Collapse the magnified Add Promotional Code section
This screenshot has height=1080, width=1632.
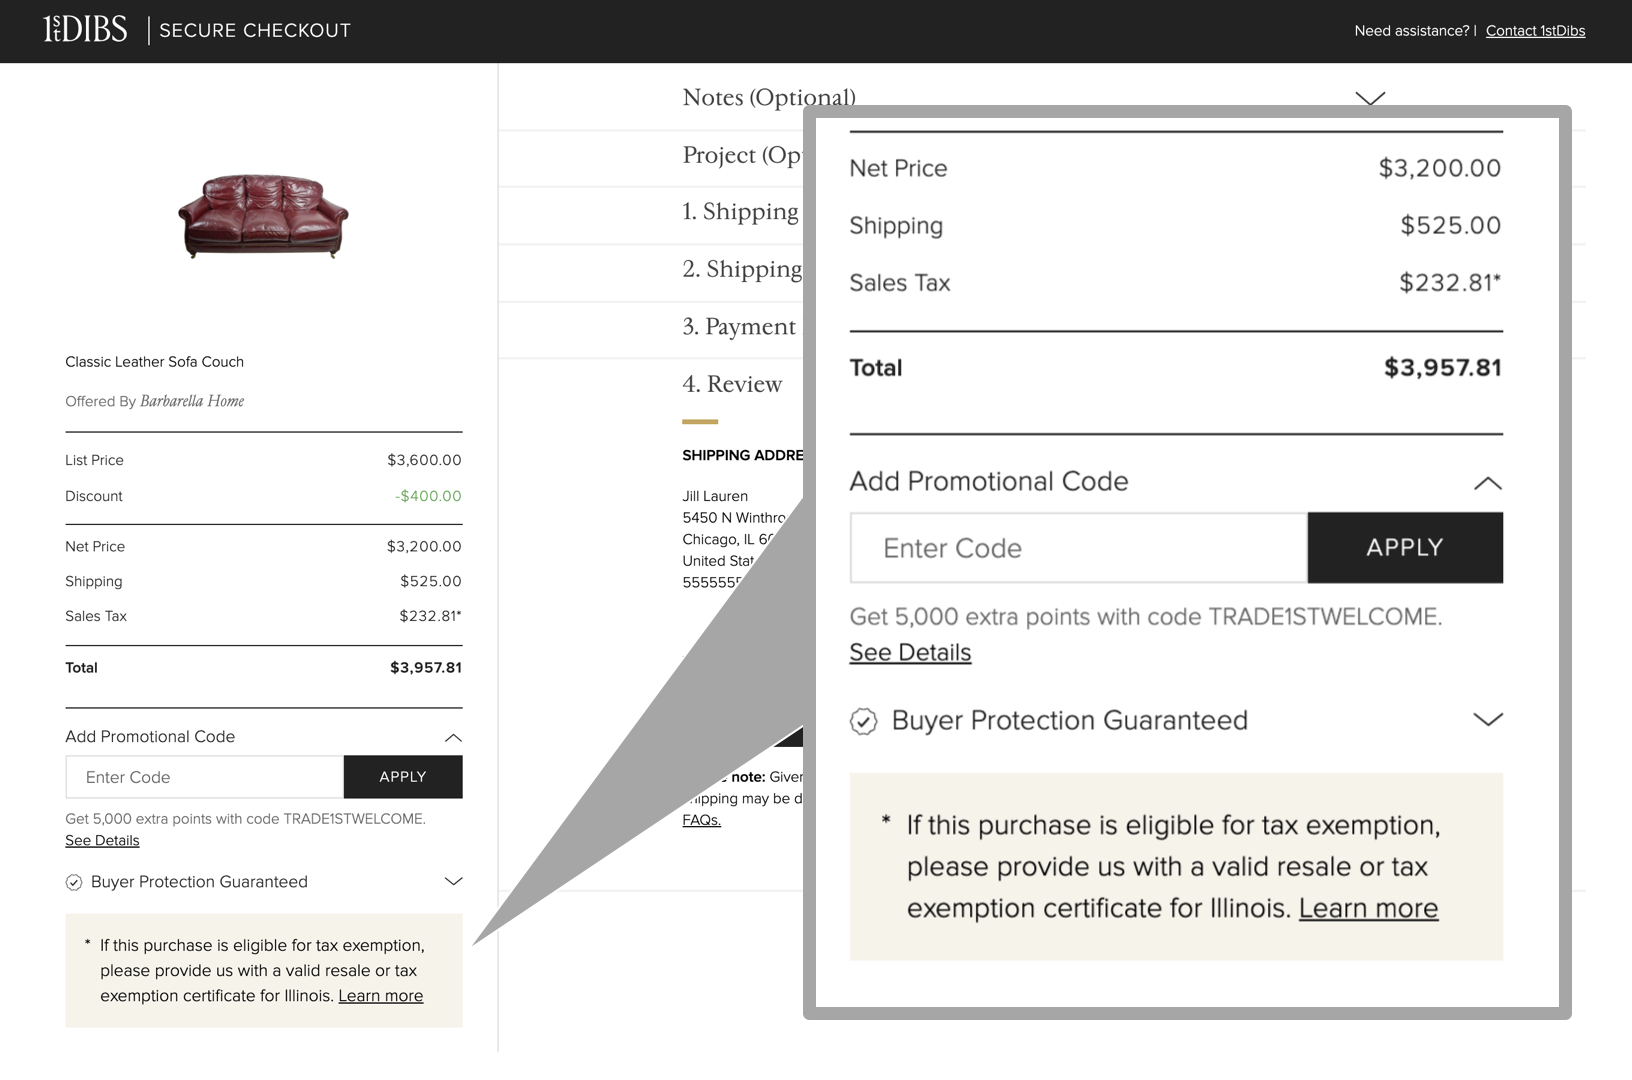[x=1488, y=483]
